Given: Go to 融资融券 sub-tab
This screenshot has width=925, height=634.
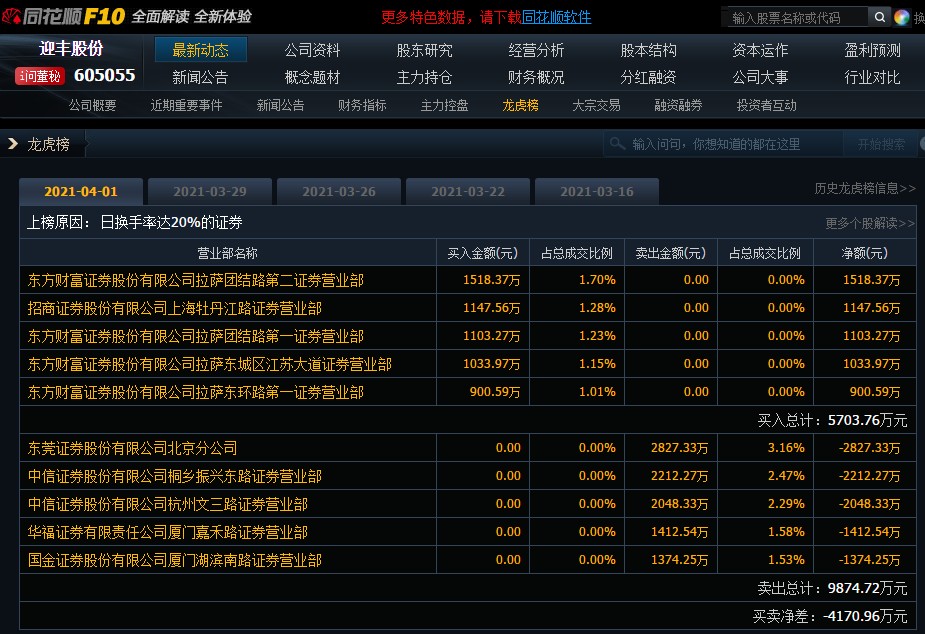Looking at the screenshot, I should coord(678,105).
